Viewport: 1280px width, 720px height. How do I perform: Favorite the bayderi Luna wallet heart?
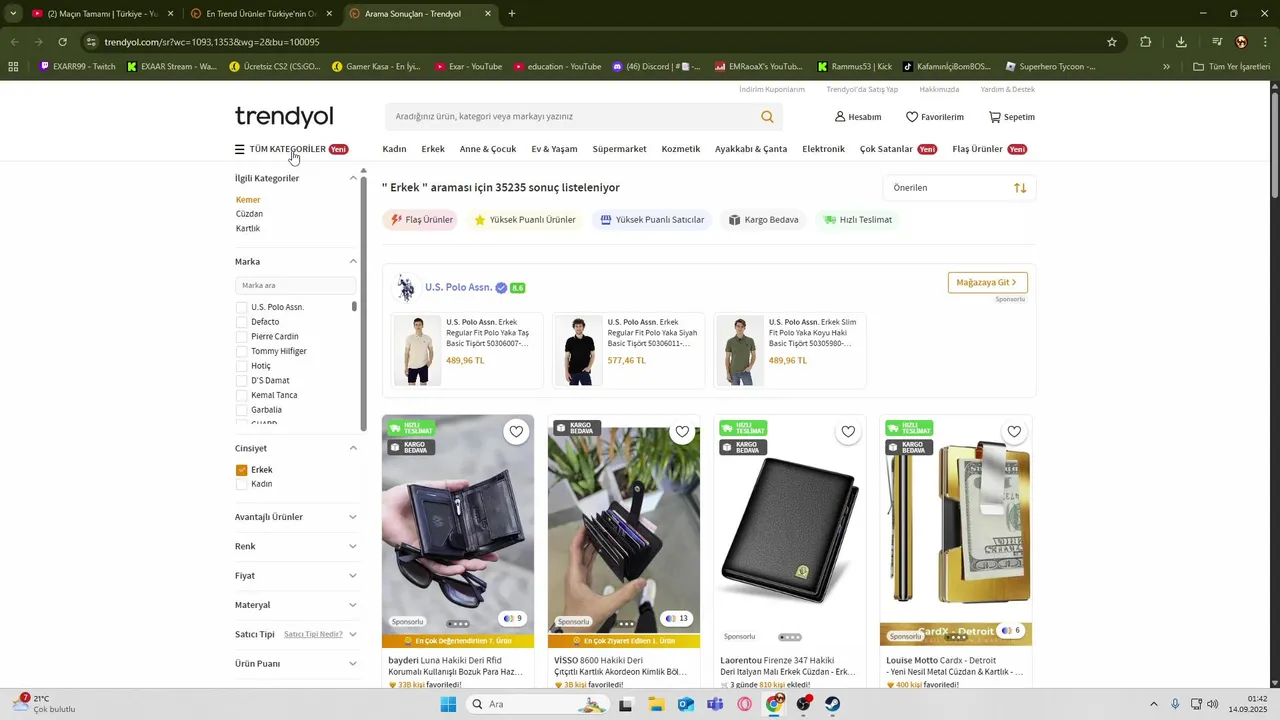pos(516,432)
